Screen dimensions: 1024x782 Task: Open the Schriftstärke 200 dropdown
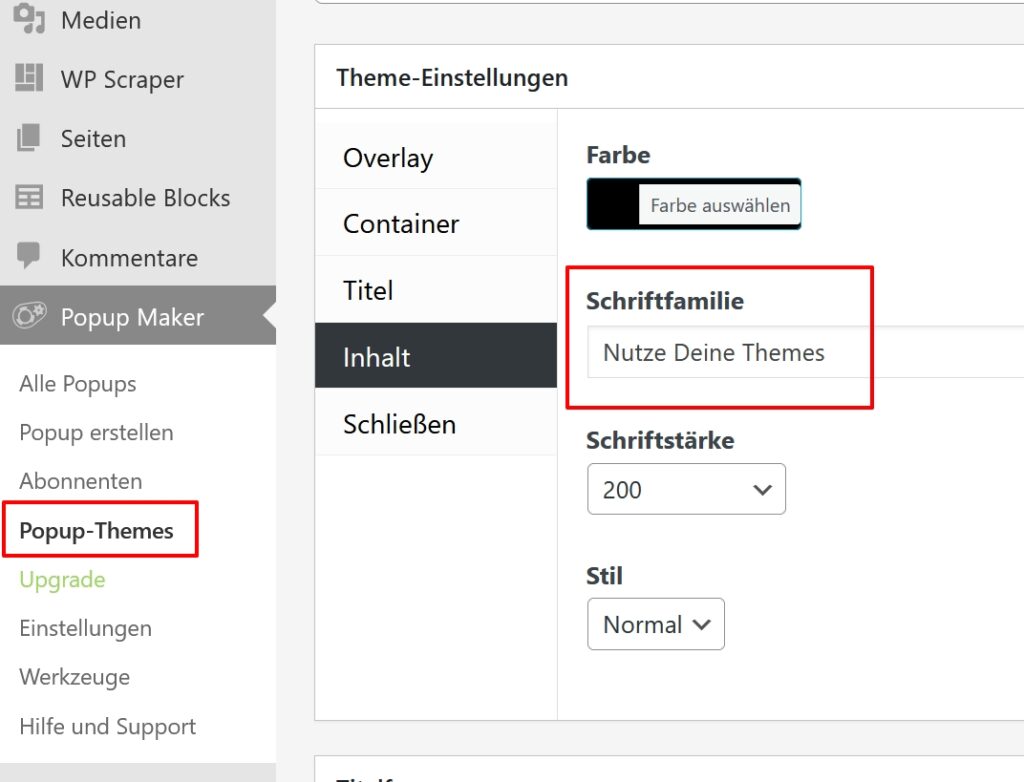[x=686, y=490]
